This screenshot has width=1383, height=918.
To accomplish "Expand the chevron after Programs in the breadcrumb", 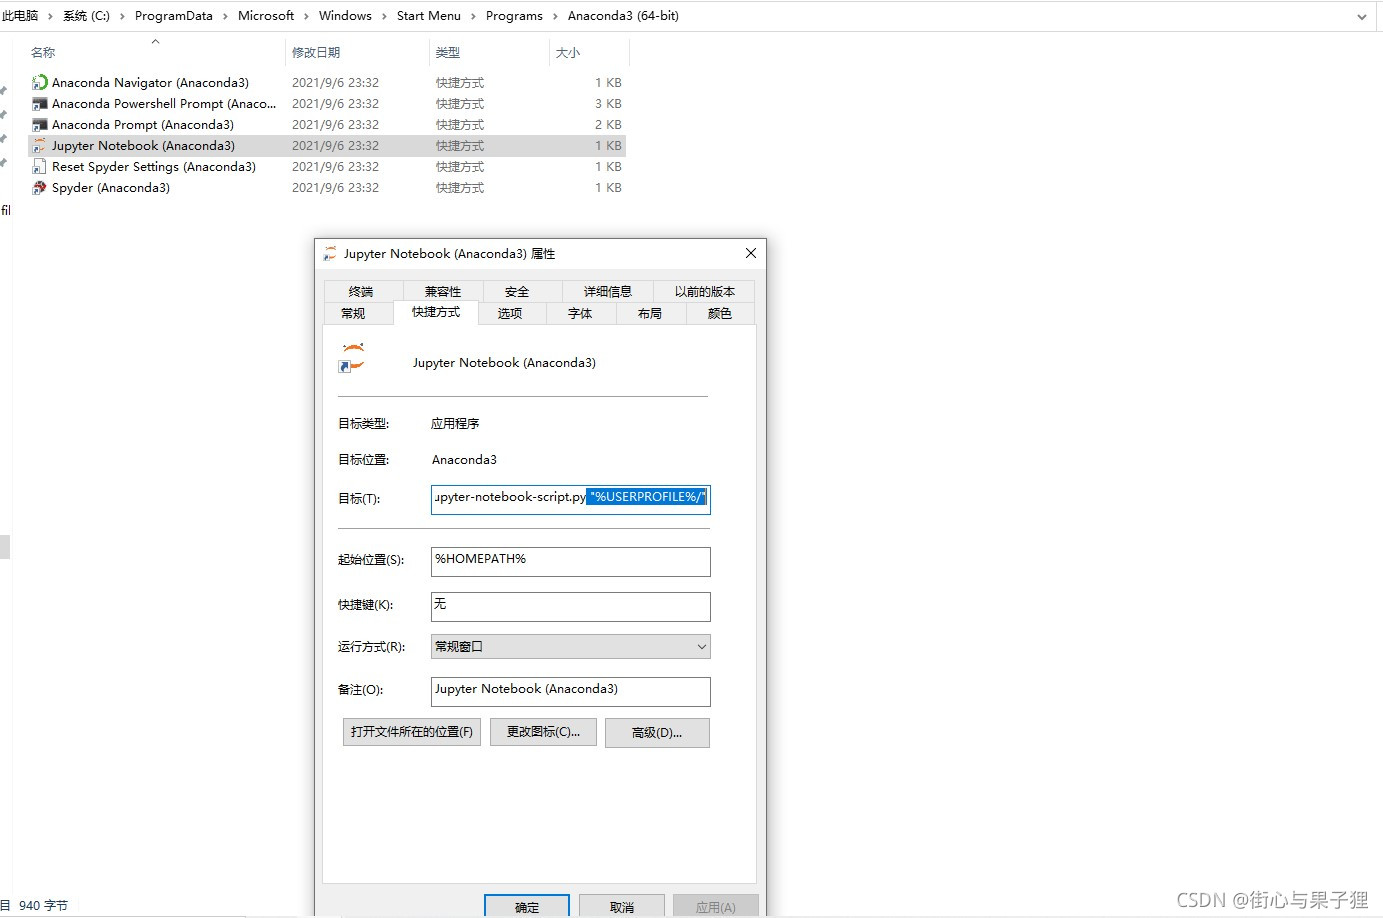I will pos(555,16).
